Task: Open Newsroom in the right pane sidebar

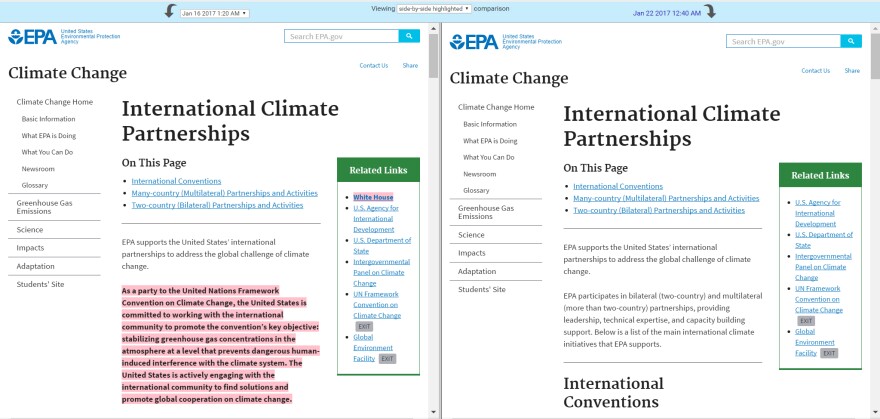Action: tap(480, 174)
